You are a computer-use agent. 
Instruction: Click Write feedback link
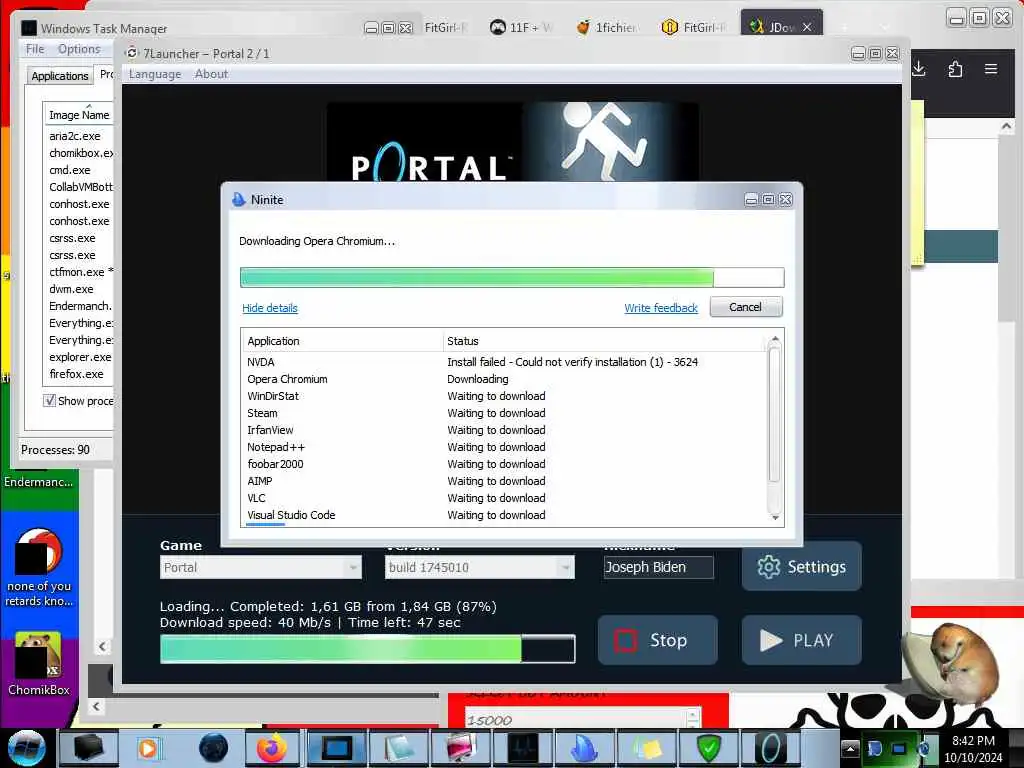[x=661, y=308]
